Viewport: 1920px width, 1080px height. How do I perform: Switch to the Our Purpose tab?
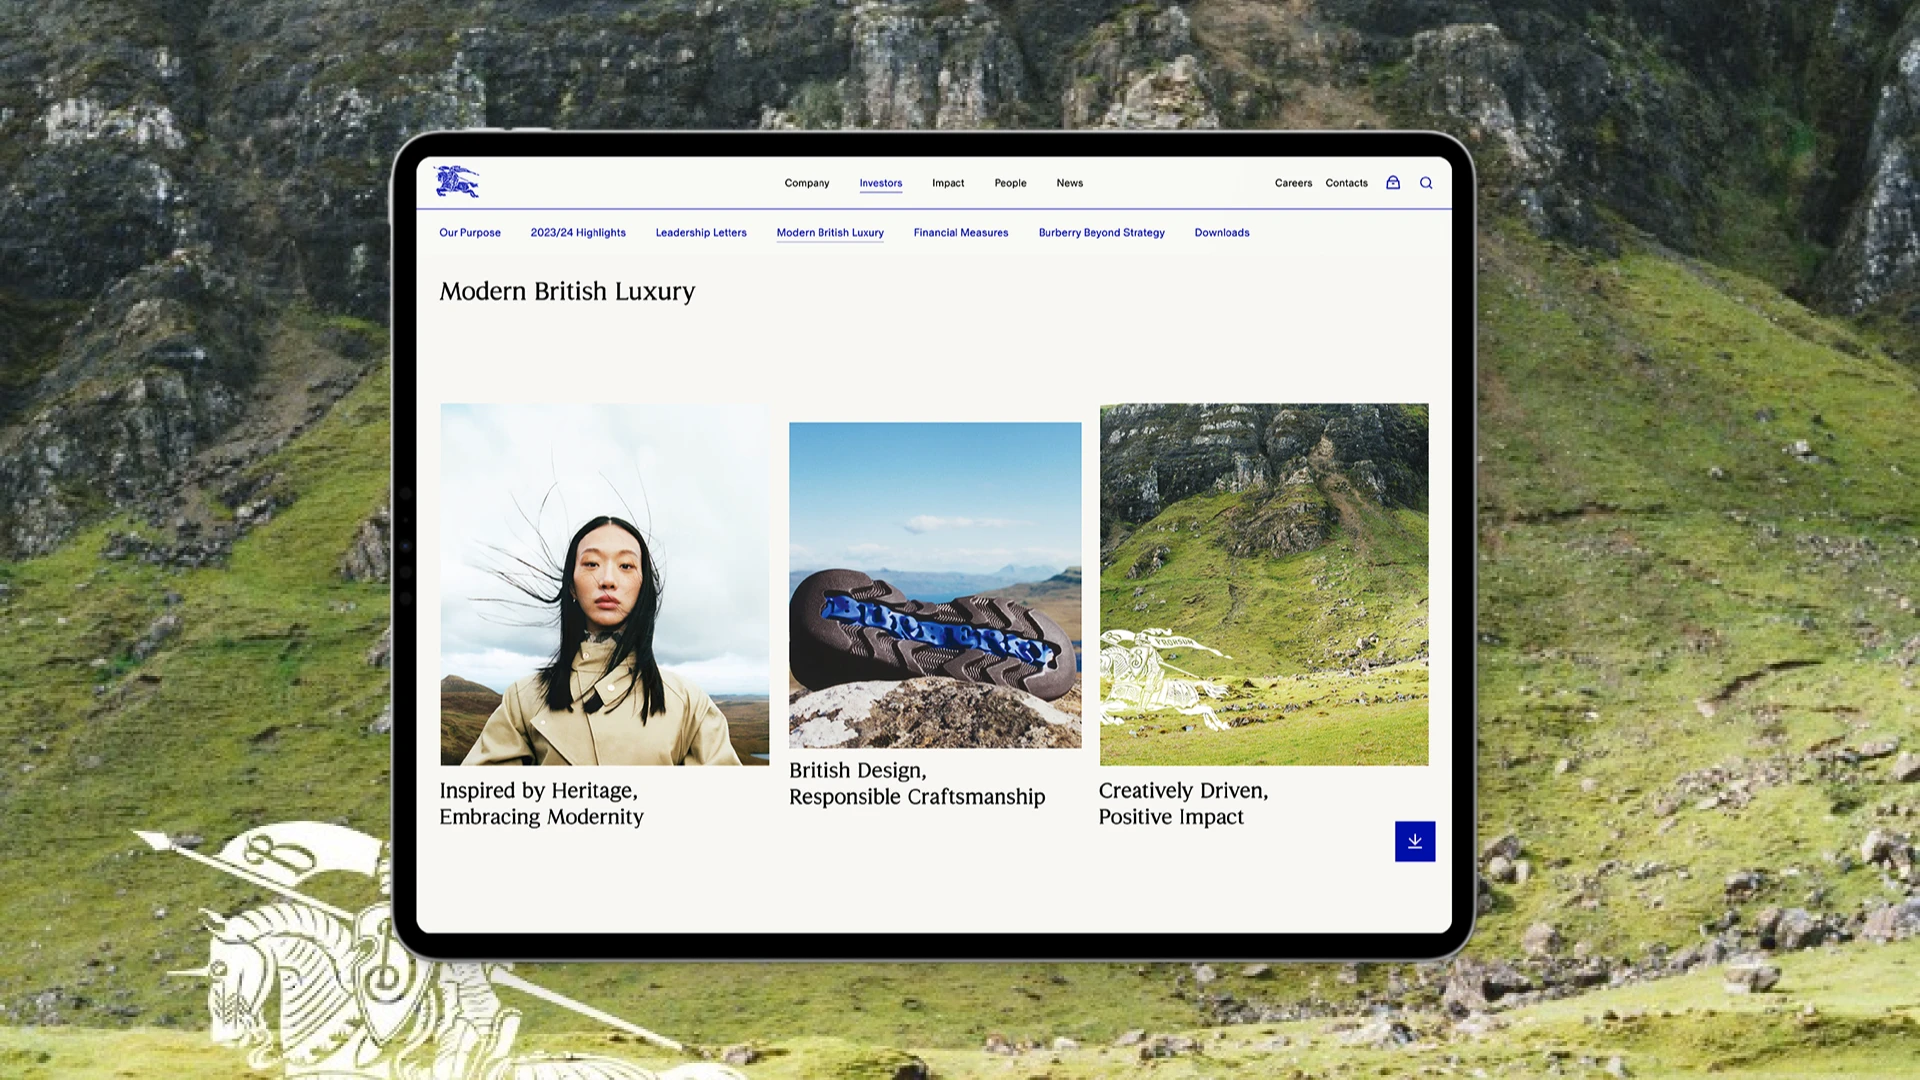point(470,233)
